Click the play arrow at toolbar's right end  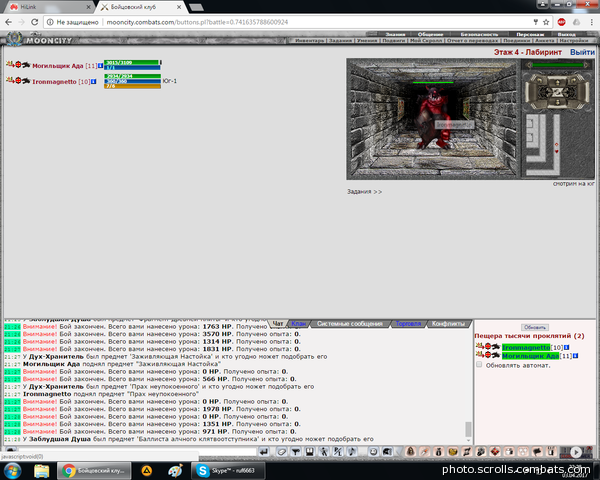[x=576, y=452]
